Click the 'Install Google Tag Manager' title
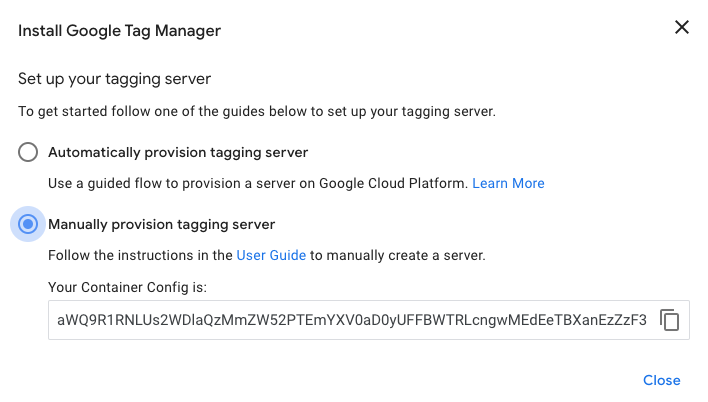 (120, 31)
